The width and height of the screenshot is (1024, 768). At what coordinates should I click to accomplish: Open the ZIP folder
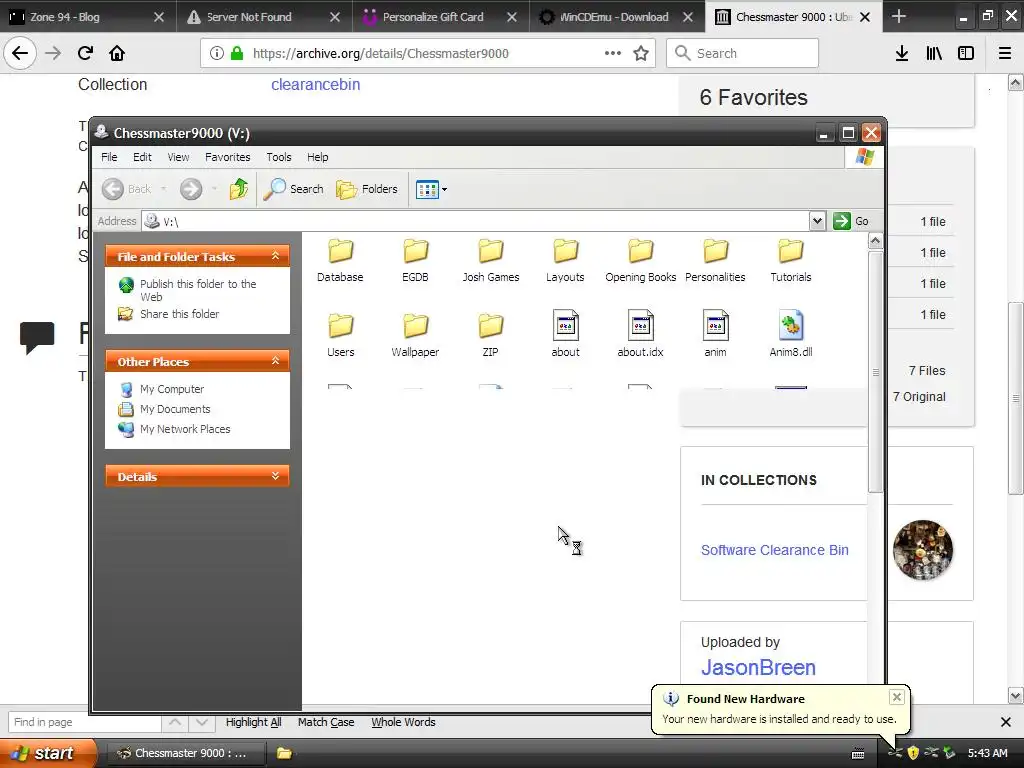490,335
